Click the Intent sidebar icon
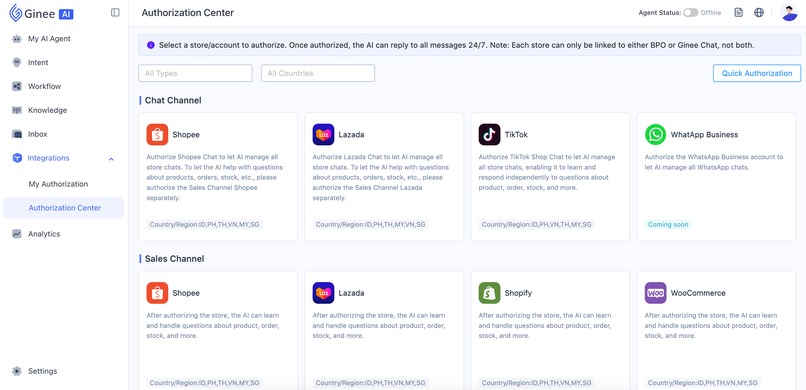806x390 pixels. pos(16,62)
